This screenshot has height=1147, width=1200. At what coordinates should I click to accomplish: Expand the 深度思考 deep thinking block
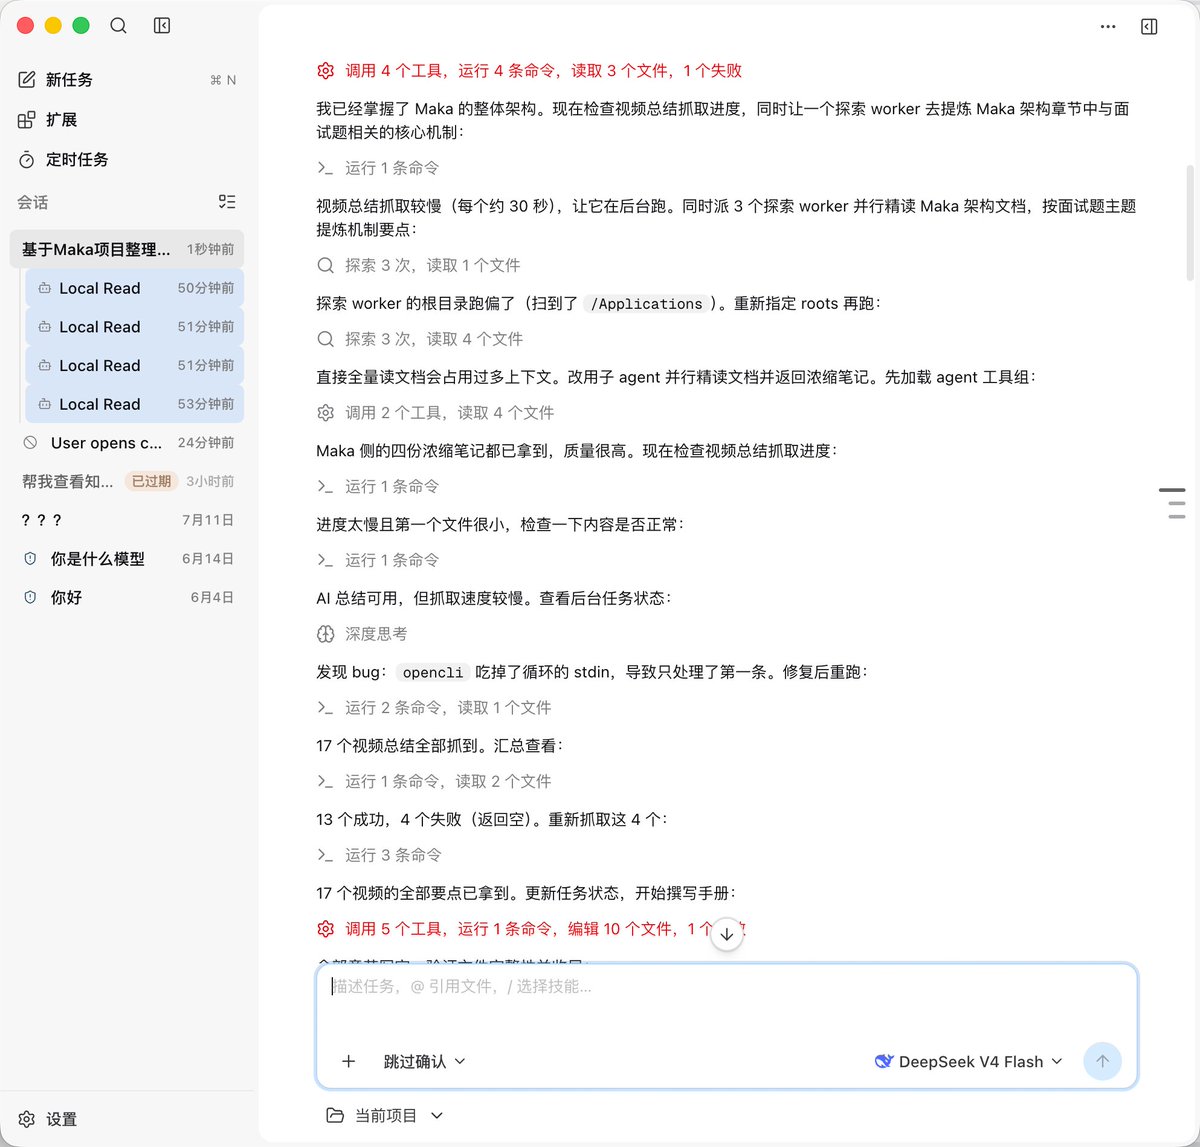[x=362, y=634]
